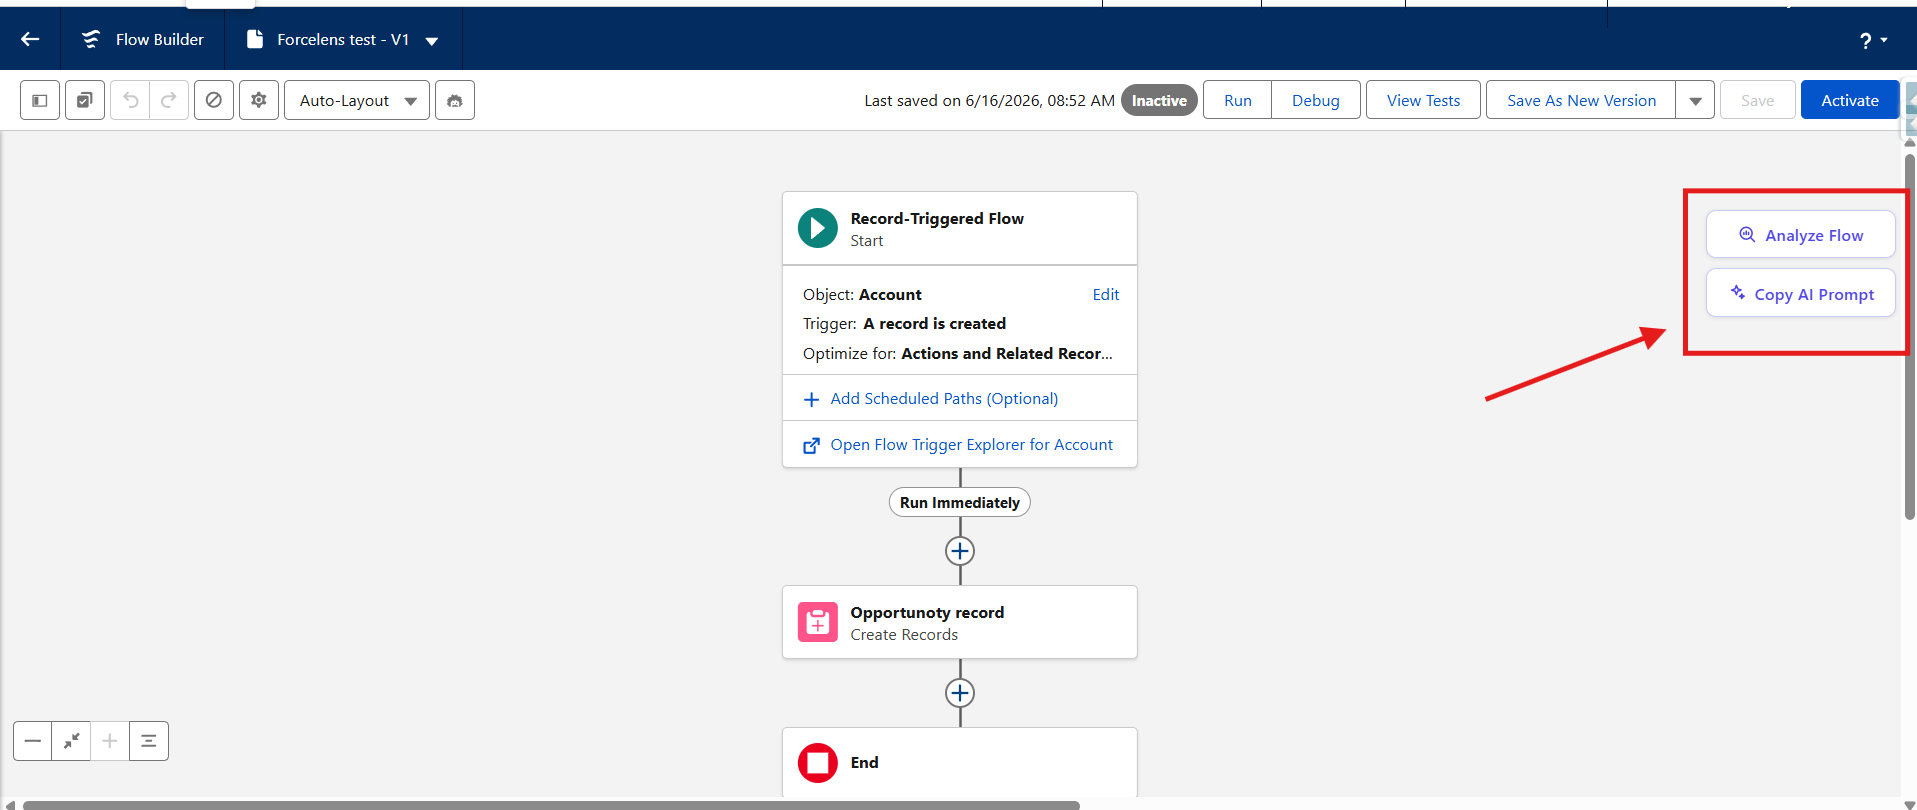Screen dimensions: 1917x810
Task: Click the Record-Triggered Flow title text
Action: coord(937,218)
